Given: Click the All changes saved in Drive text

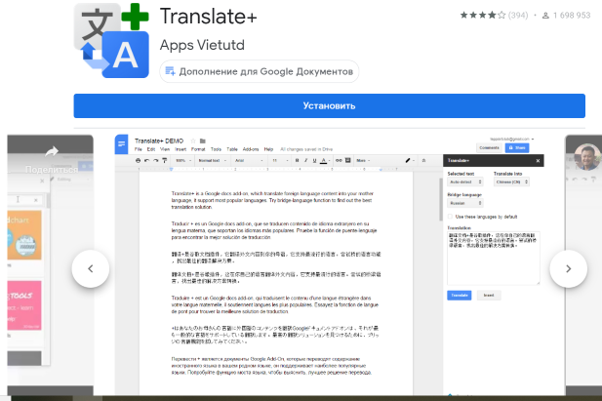Looking at the screenshot, I should pyautogui.click(x=306, y=149).
